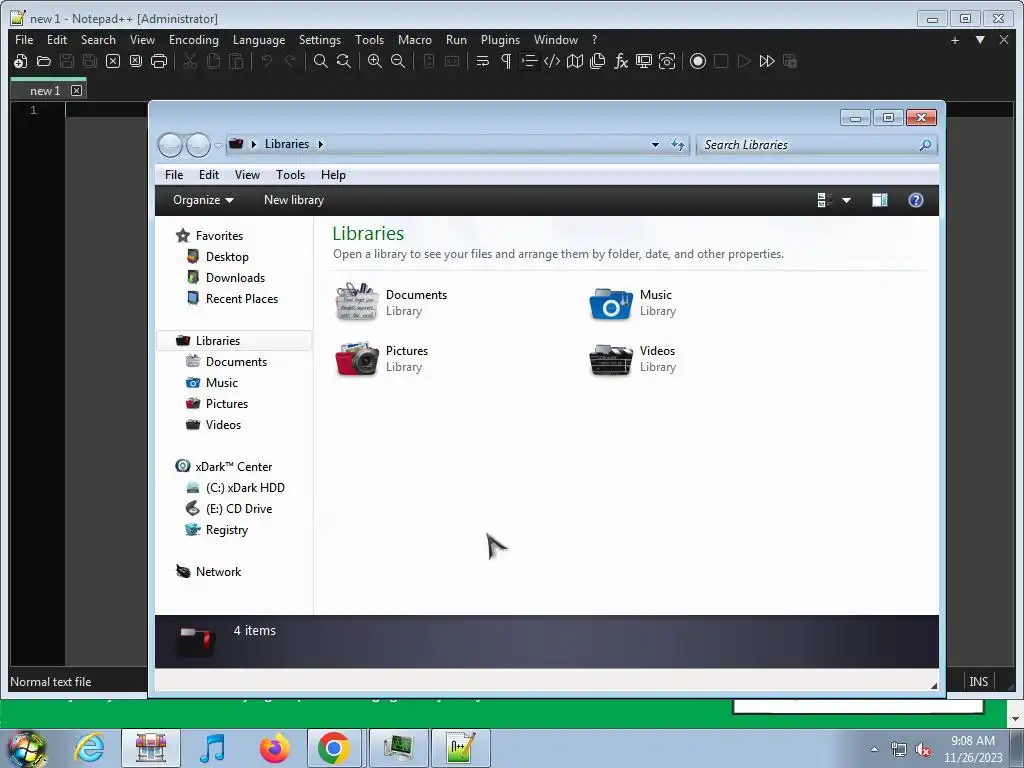
Task: Click Notepad++ Print toolbar icon
Action: pyautogui.click(x=159, y=61)
